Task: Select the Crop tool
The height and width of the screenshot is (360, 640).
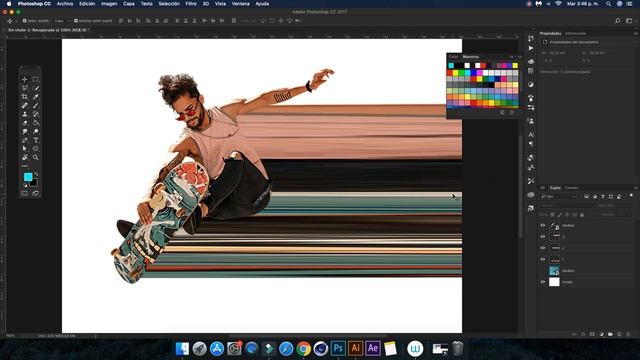Action: pyautogui.click(x=24, y=97)
